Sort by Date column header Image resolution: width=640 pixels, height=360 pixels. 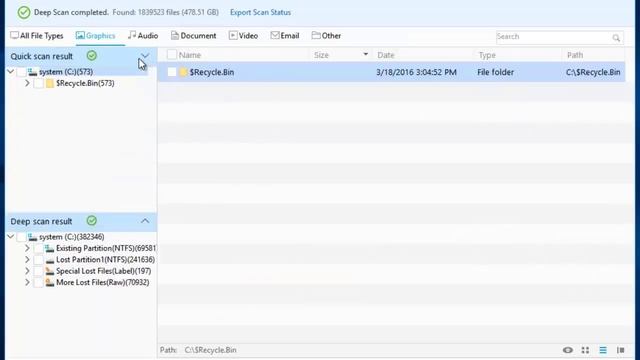386,55
